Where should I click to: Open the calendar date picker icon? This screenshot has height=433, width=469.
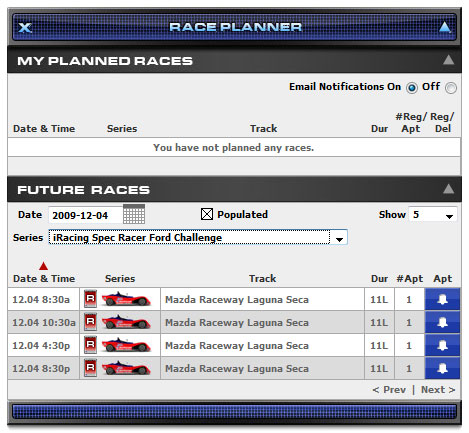(x=134, y=214)
